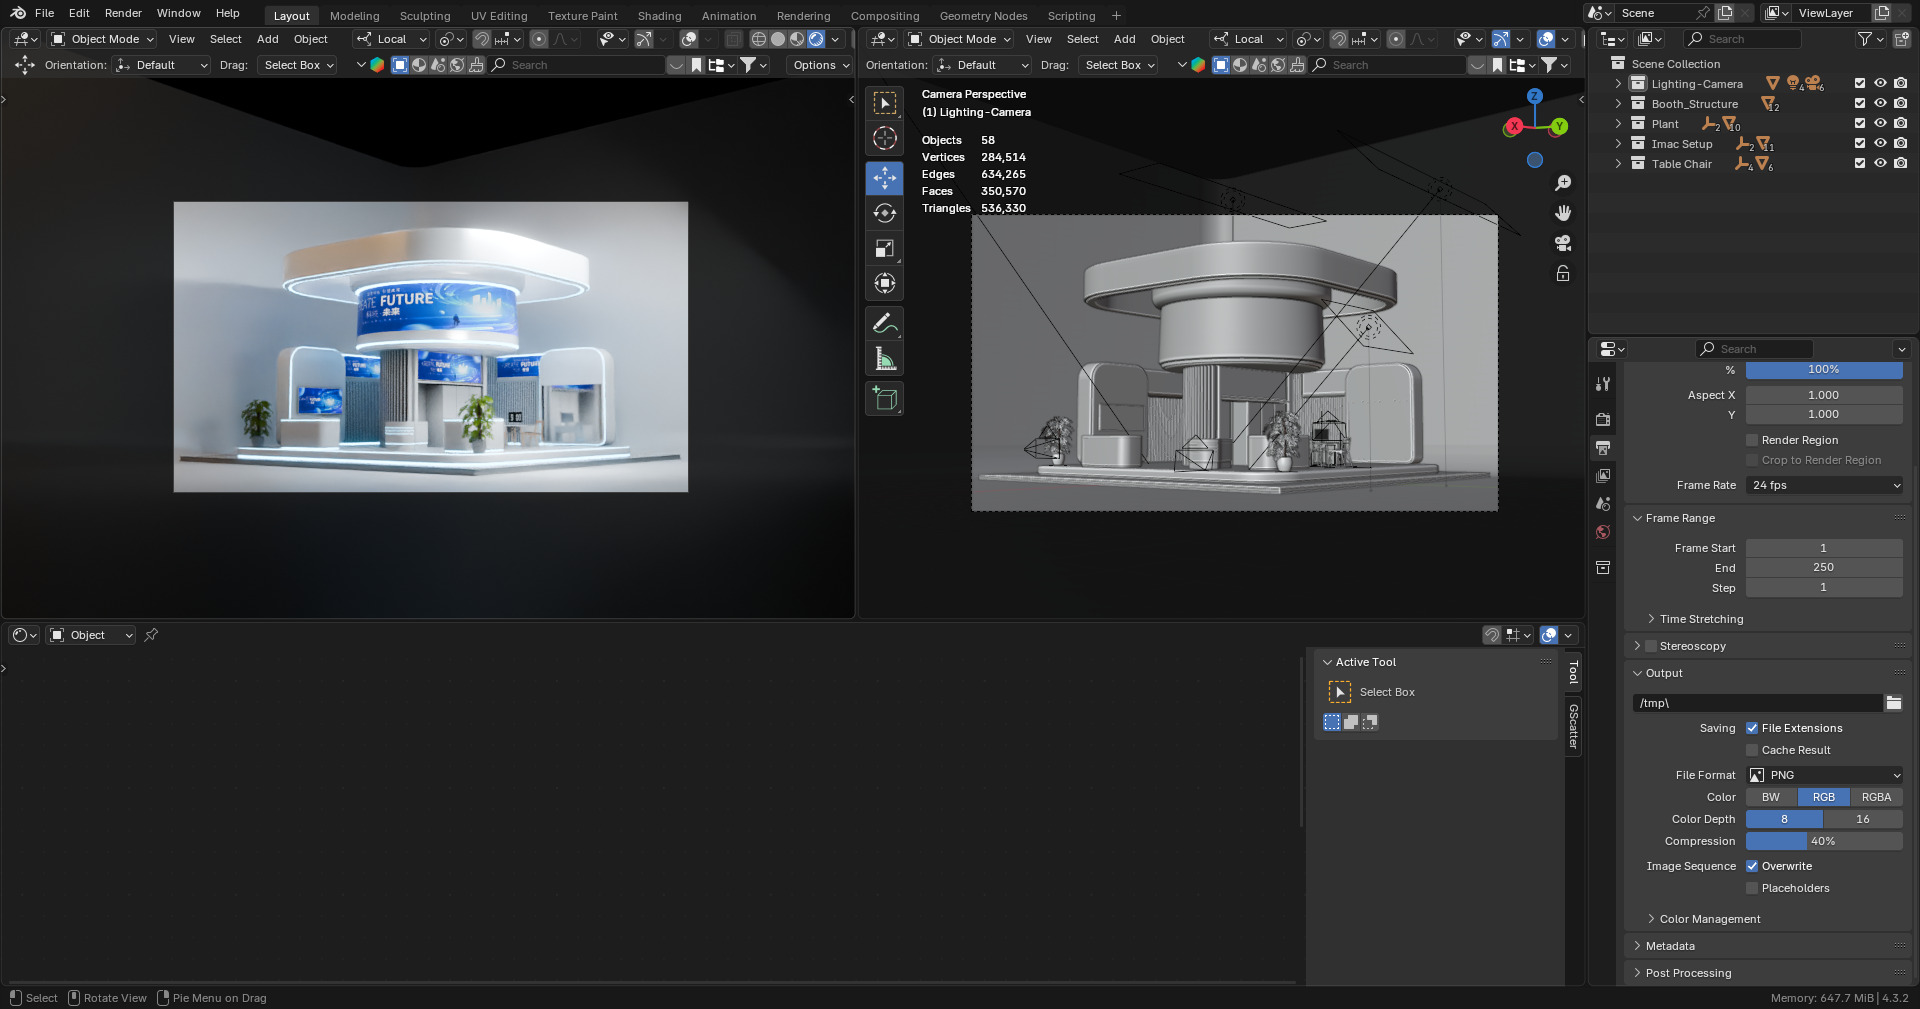The height and width of the screenshot is (1009, 1920).
Task: Choose the Annotate pencil tool
Action: [884, 323]
